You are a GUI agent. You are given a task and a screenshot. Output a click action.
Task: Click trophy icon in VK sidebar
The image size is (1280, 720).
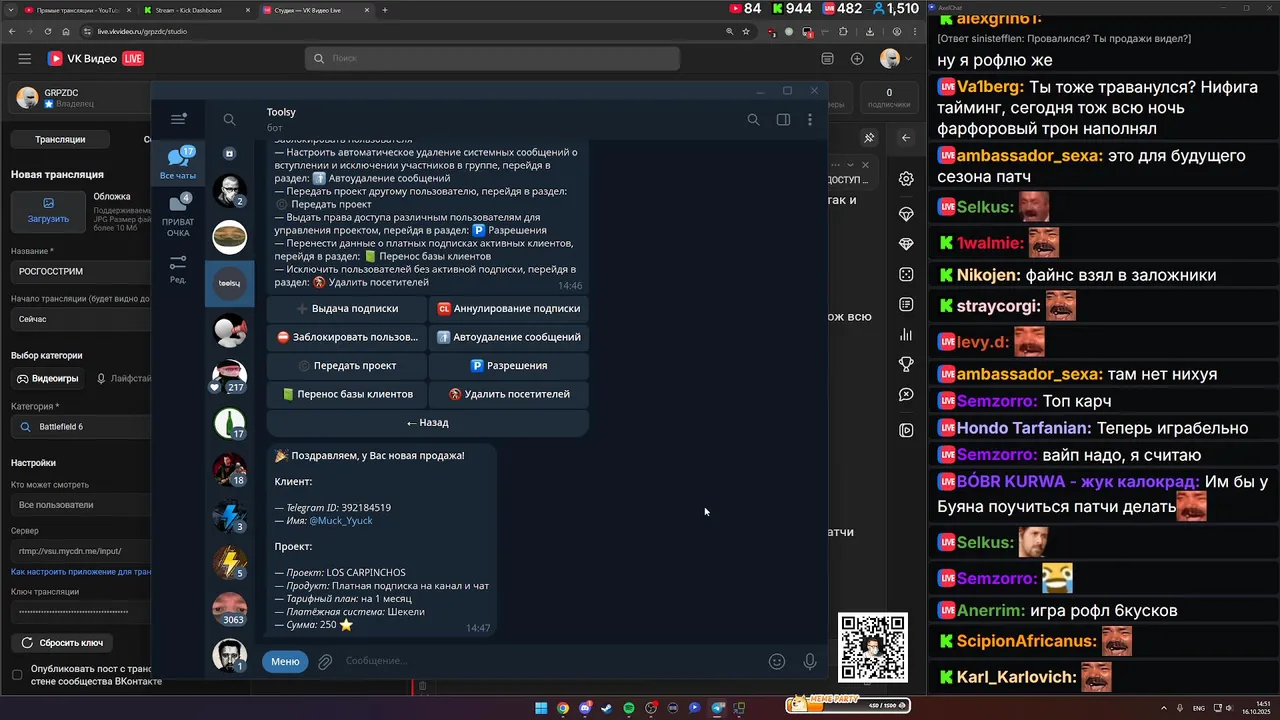[x=906, y=365]
